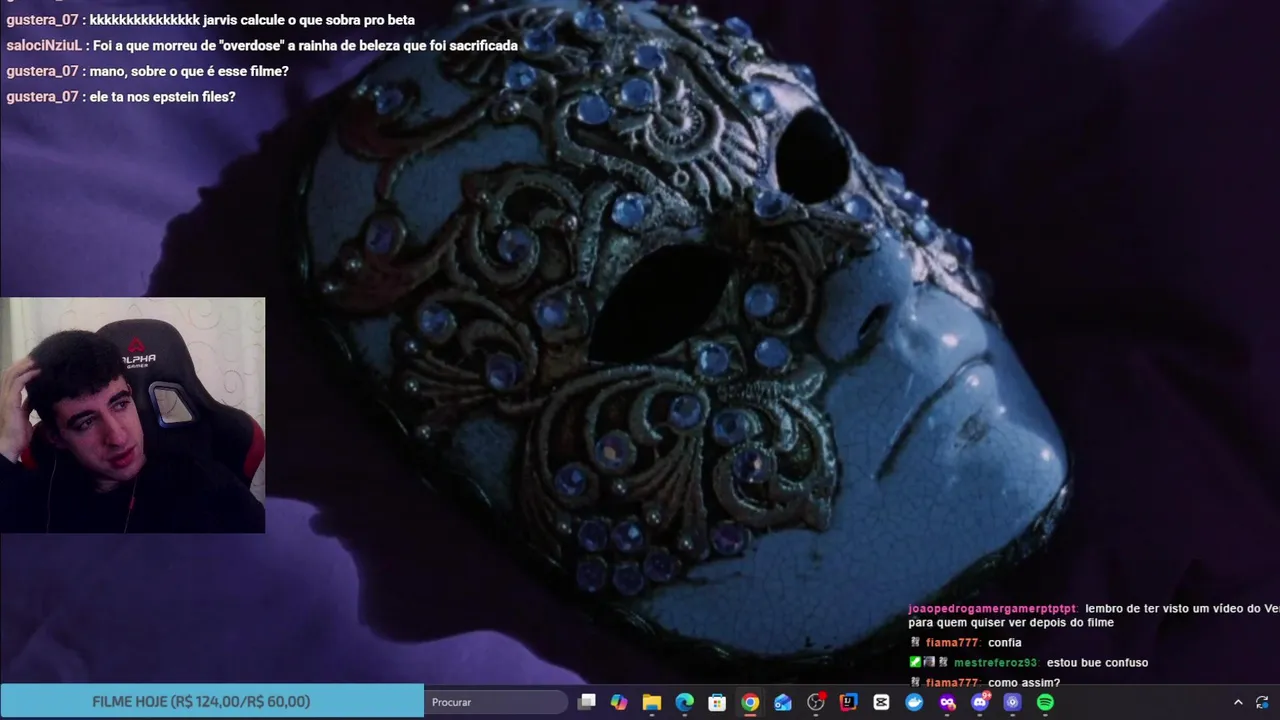1280x720 pixels.
Task: Focus the Procurar search box
Action: pos(495,702)
